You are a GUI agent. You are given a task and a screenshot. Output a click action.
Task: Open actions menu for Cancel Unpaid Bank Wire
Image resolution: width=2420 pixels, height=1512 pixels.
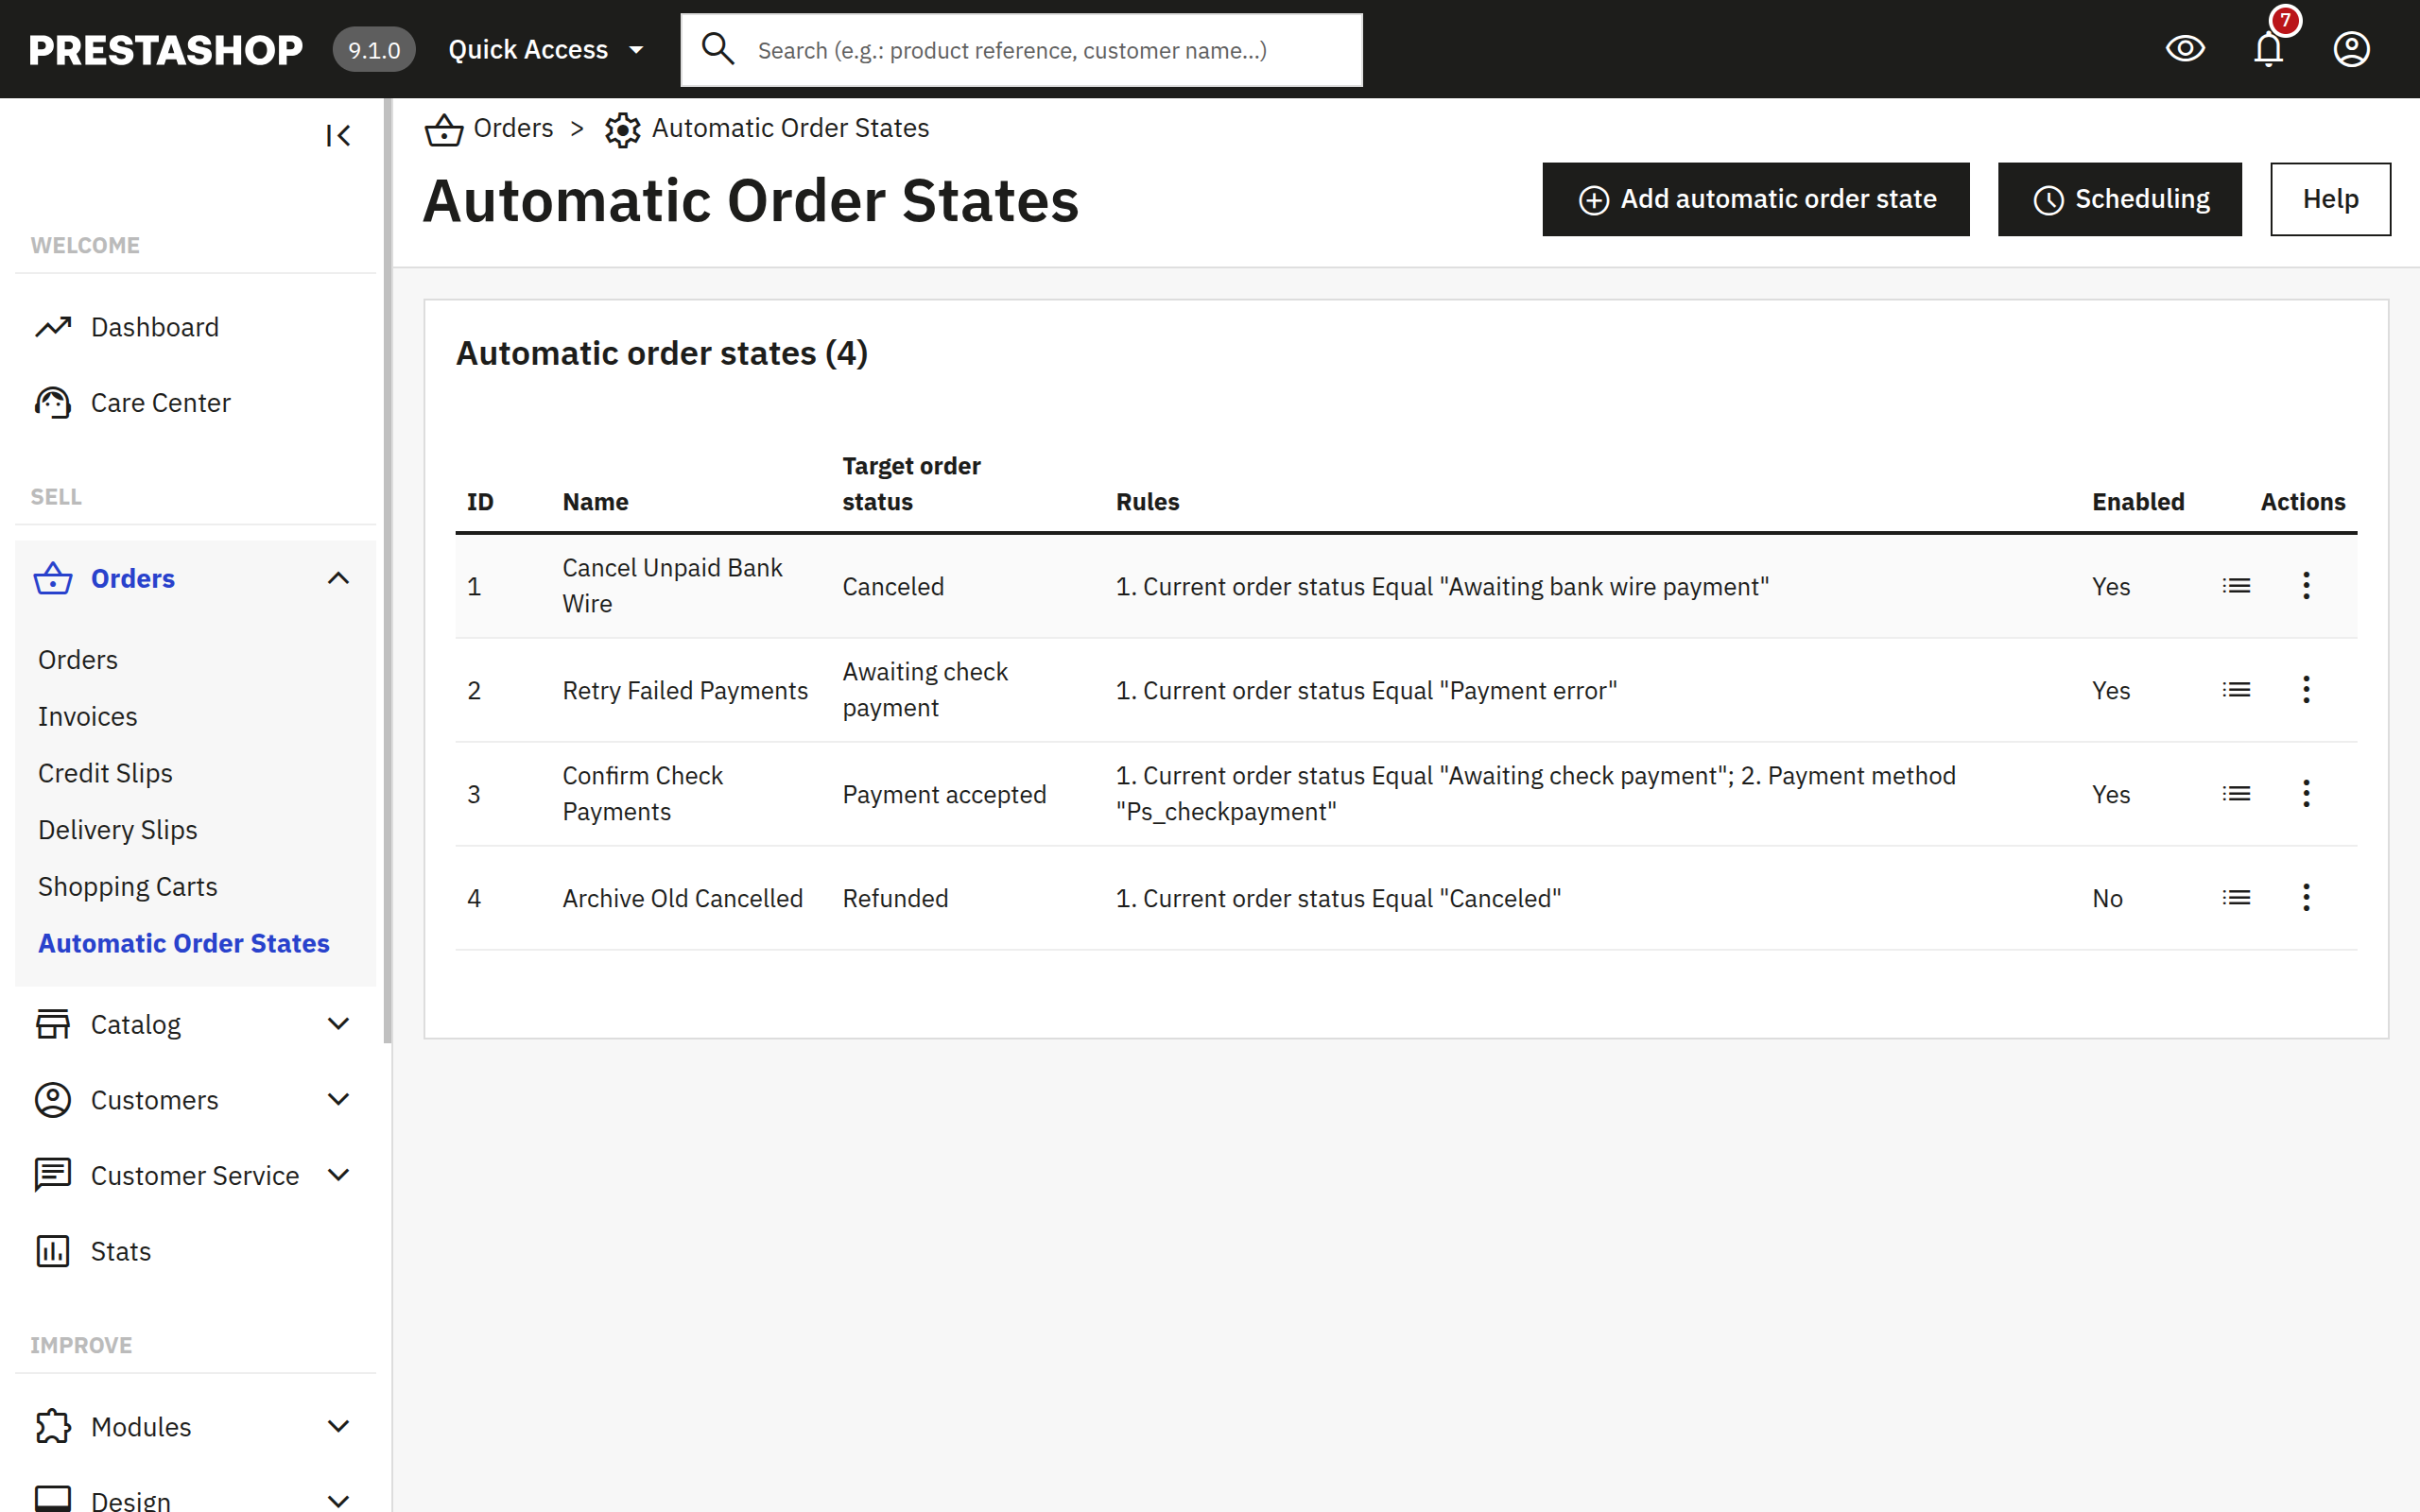click(x=2306, y=586)
